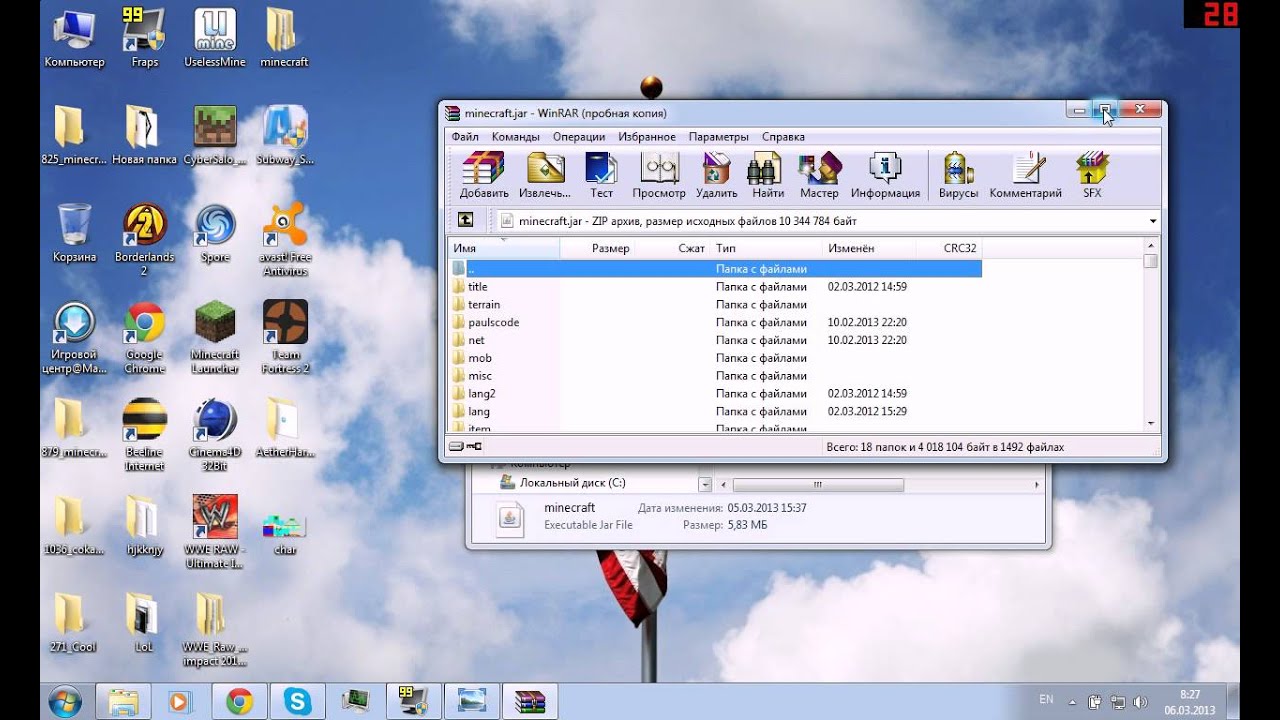
Task: Click the EN language indicator
Action: coord(1046,700)
